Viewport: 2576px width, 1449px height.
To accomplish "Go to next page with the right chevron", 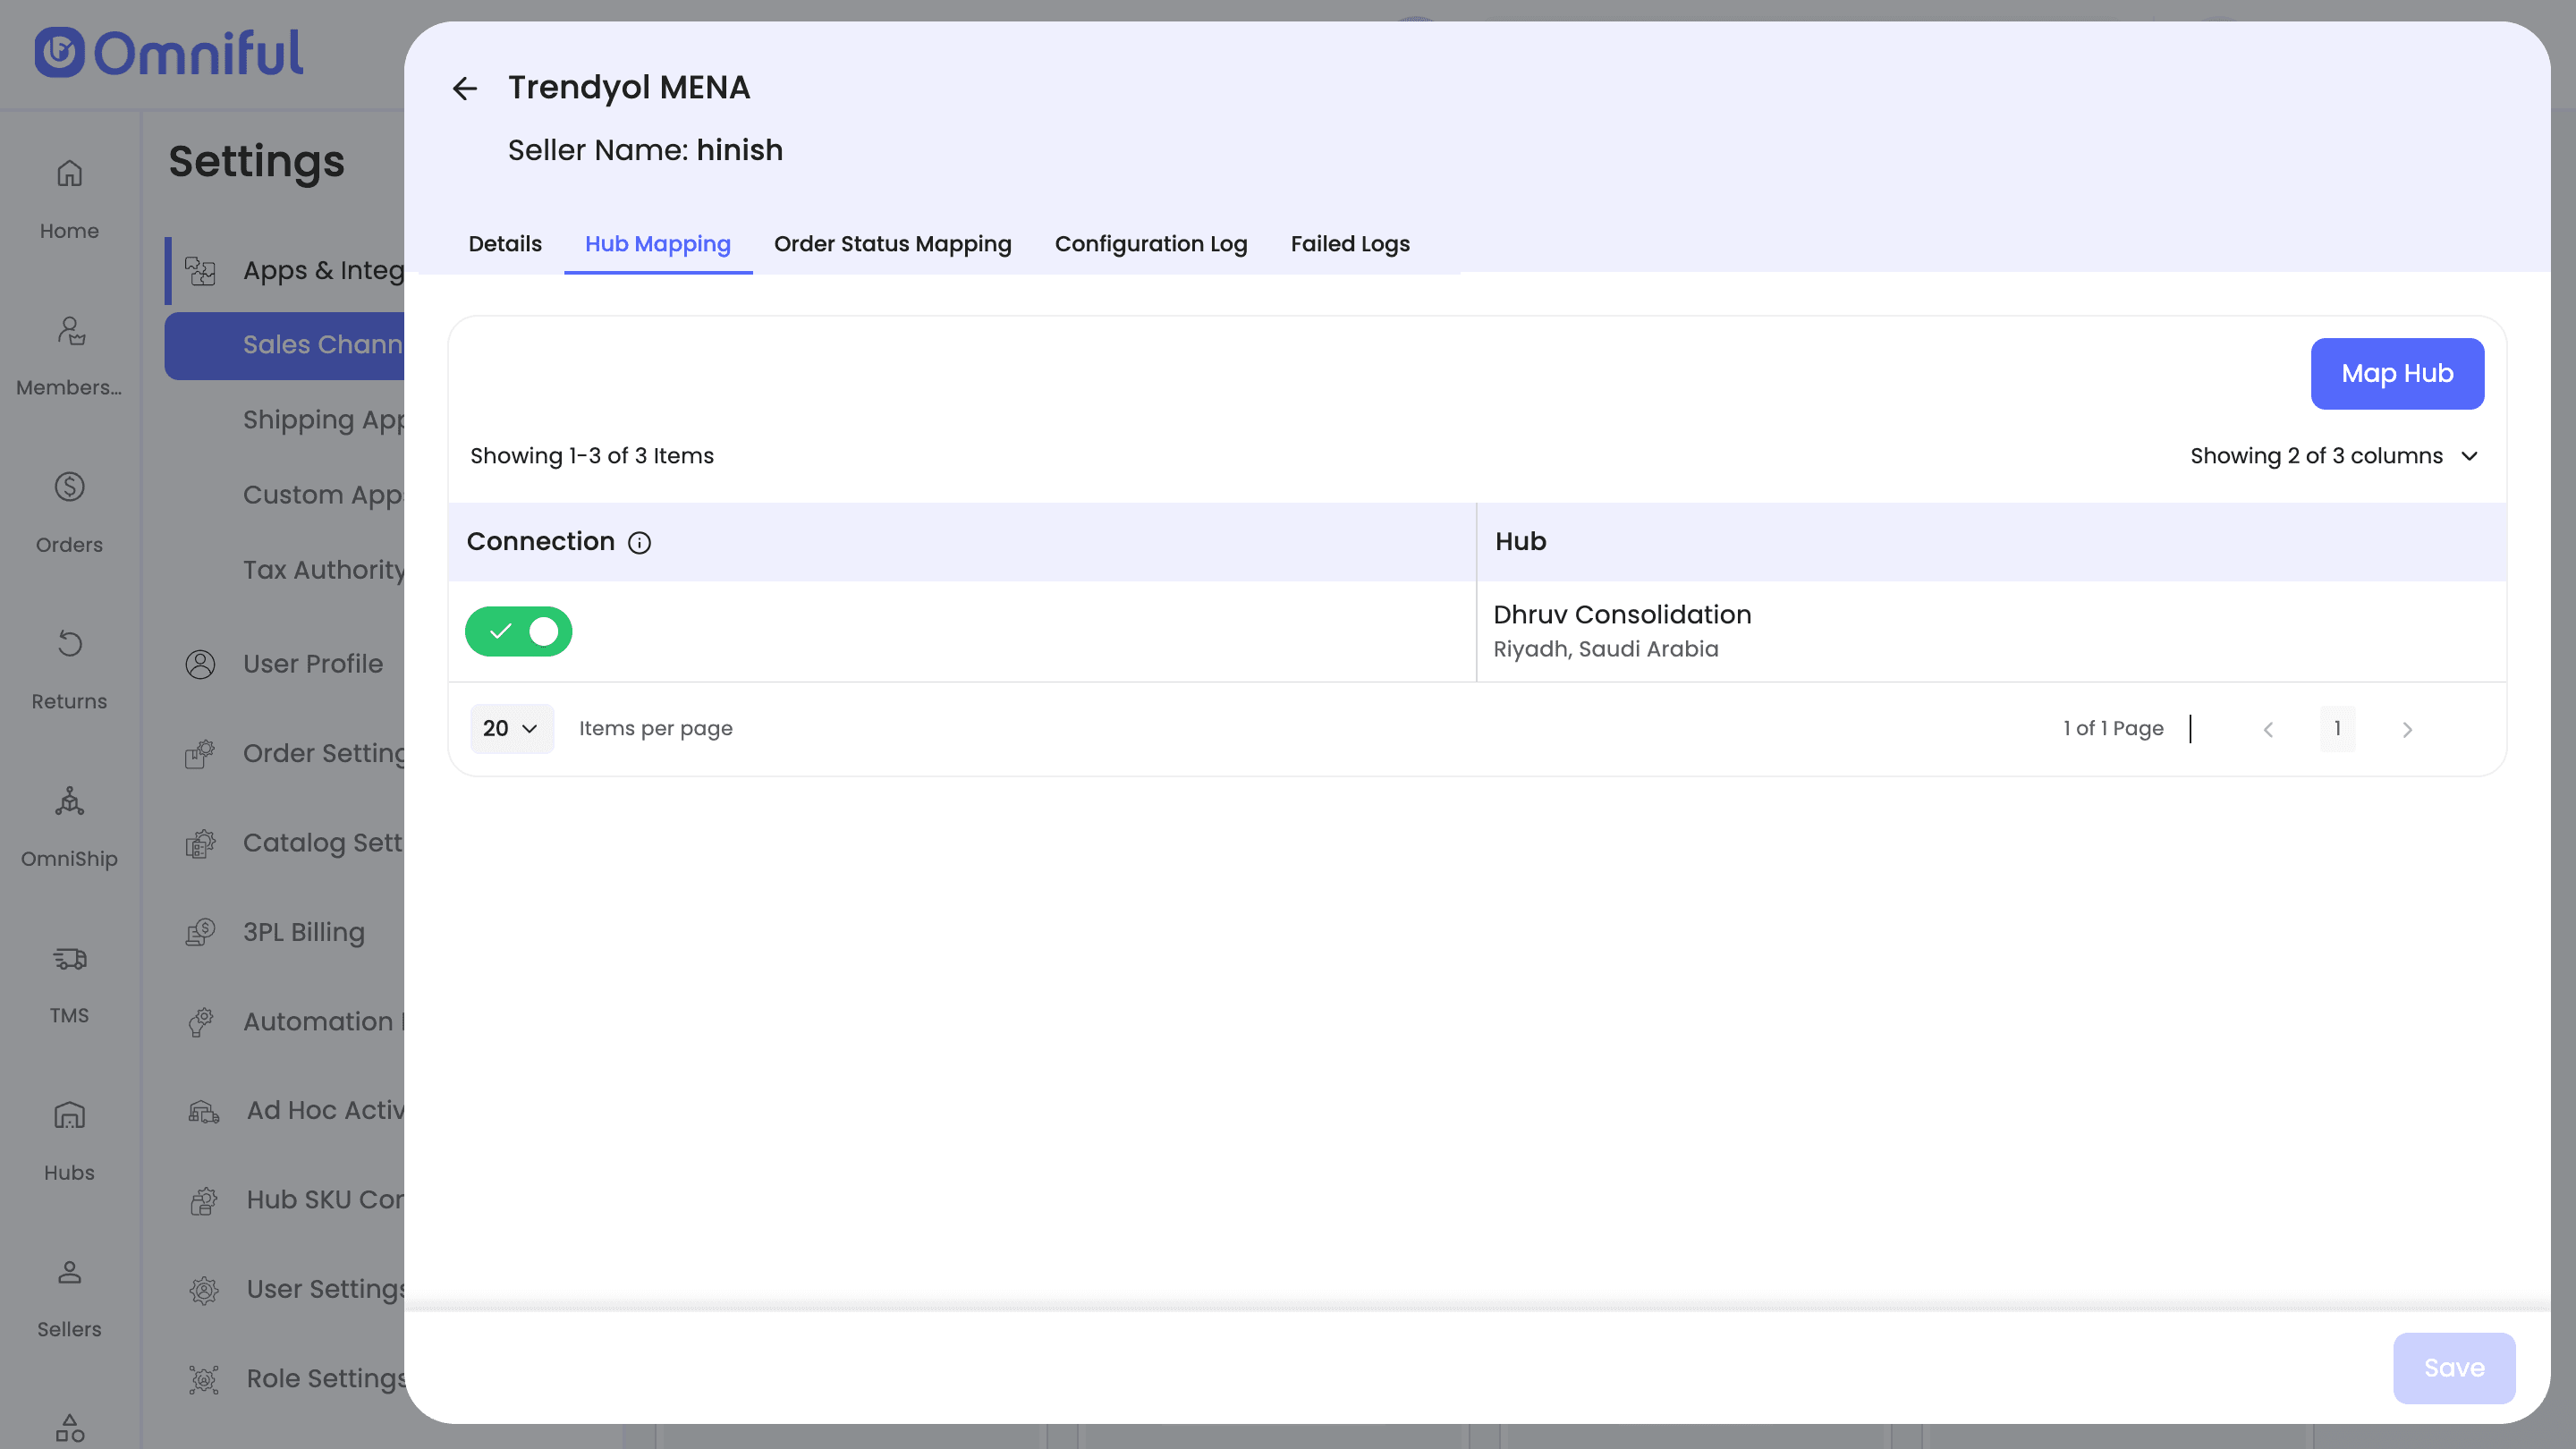I will point(2407,729).
